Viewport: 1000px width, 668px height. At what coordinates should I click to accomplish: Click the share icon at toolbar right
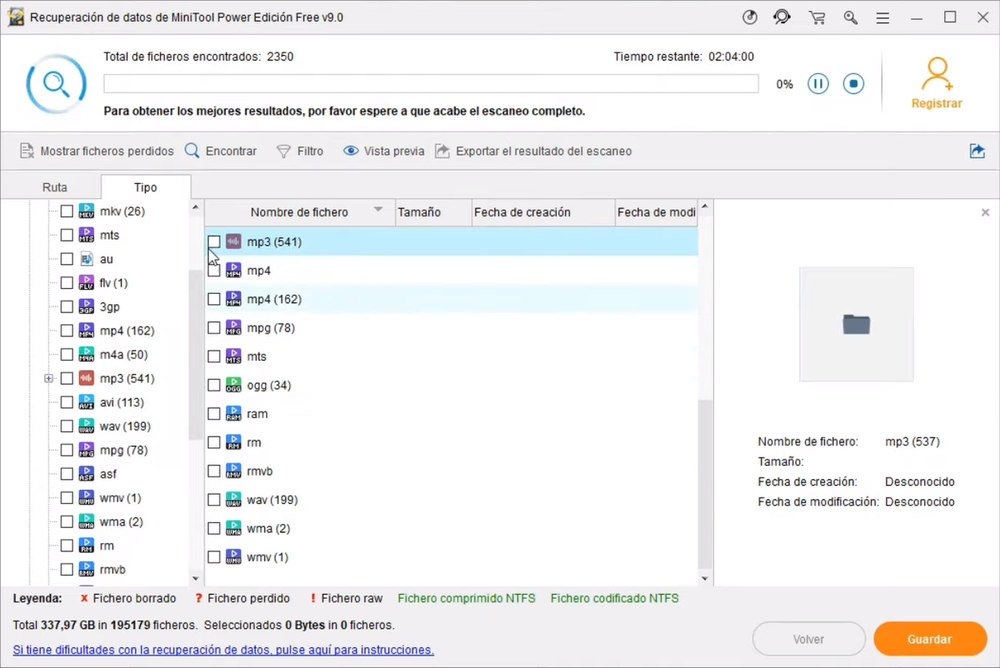point(977,151)
